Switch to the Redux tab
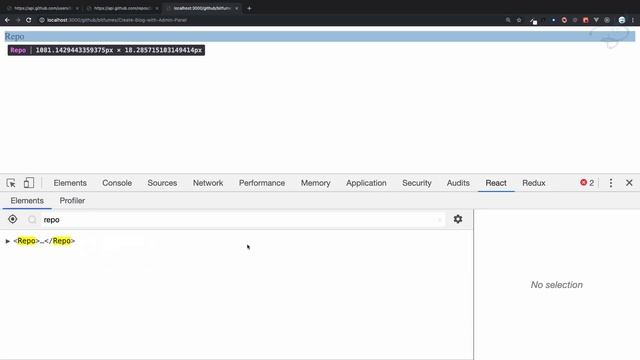Image resolution: width=640 pixels, height=360 pixels. point(533,183)
